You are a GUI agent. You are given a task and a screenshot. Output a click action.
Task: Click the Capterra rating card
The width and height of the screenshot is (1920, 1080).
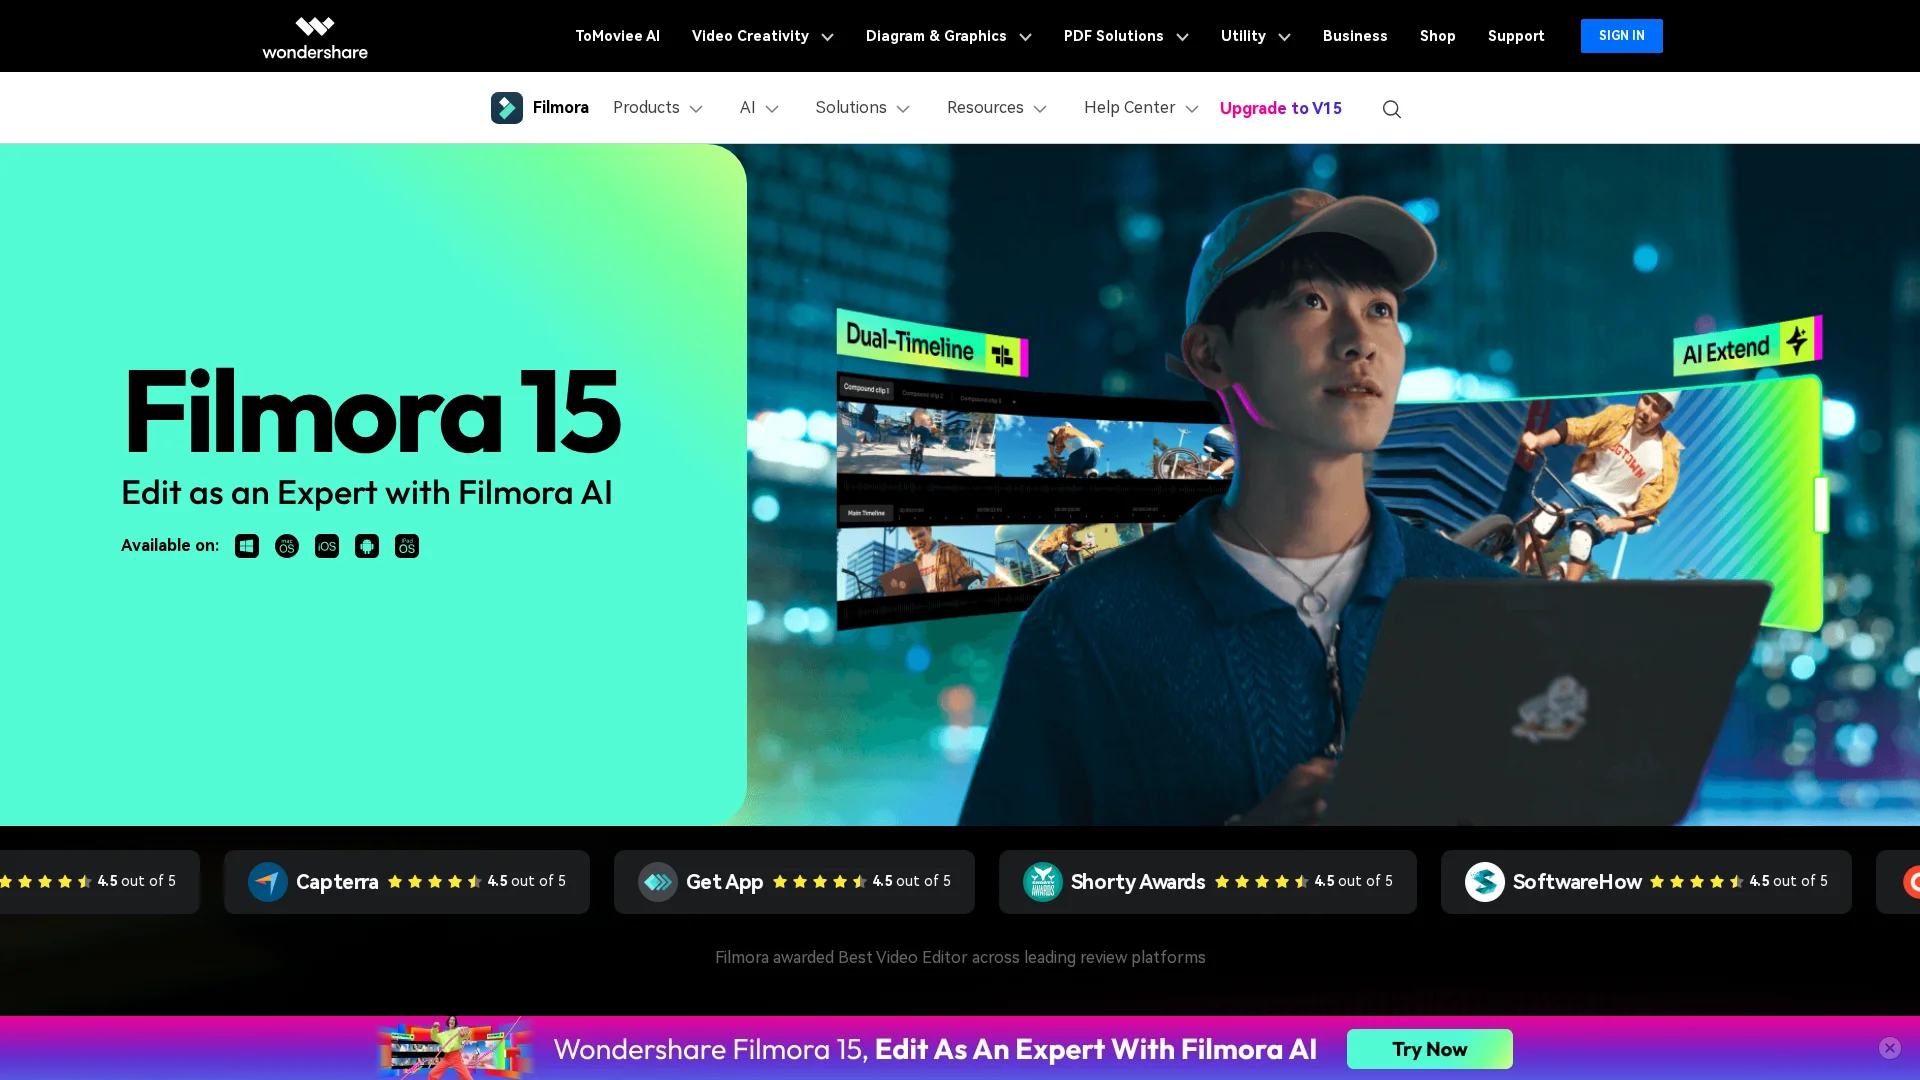pos(406,882)
